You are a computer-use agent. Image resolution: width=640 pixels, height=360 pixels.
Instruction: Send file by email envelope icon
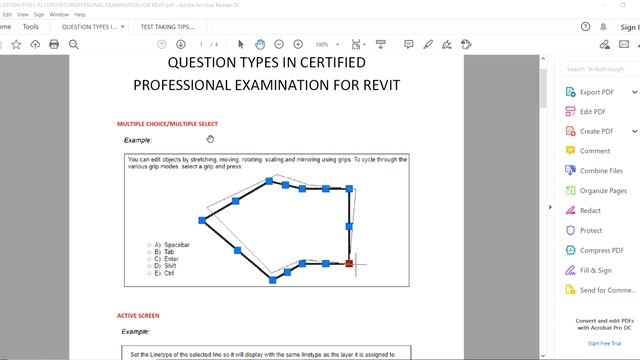point(624,44)
